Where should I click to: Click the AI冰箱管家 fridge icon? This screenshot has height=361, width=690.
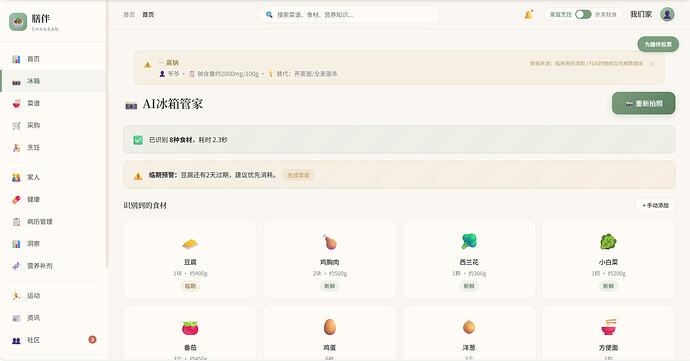131,105
